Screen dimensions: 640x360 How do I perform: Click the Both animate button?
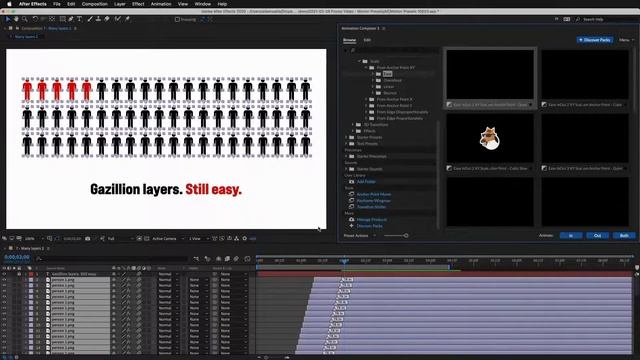(x=624, y=236)
